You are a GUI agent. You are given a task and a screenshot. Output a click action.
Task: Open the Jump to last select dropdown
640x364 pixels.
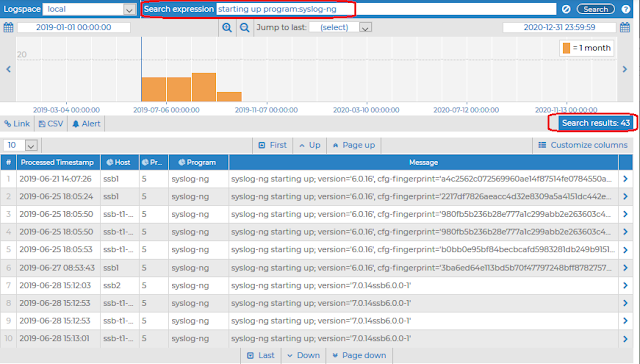[x=340, y=27]
